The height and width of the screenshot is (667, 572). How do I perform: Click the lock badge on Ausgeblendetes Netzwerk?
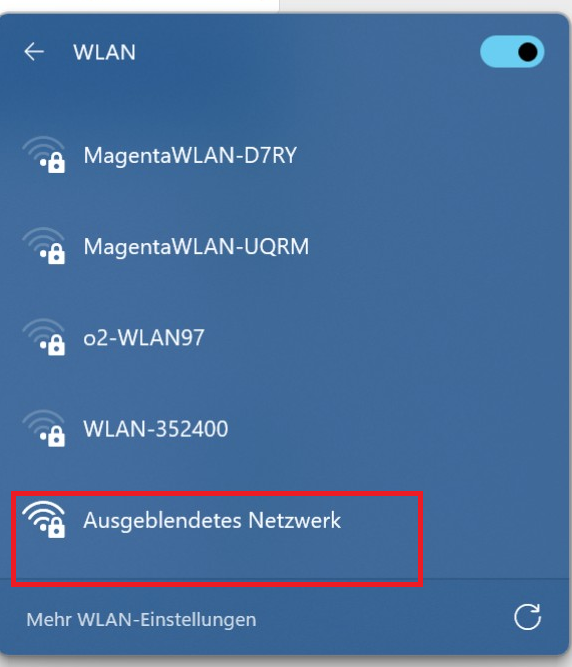[56, 528]
